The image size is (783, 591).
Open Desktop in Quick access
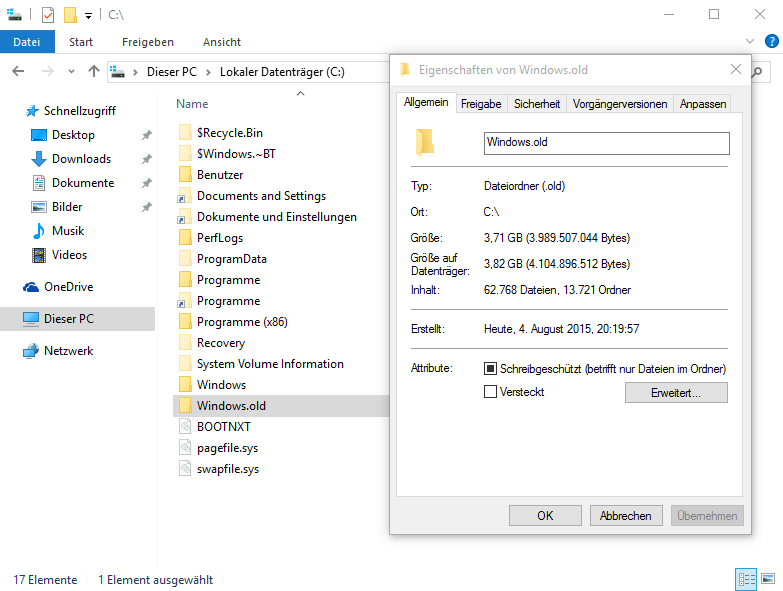pyautogui.click(x=73, y=135)
